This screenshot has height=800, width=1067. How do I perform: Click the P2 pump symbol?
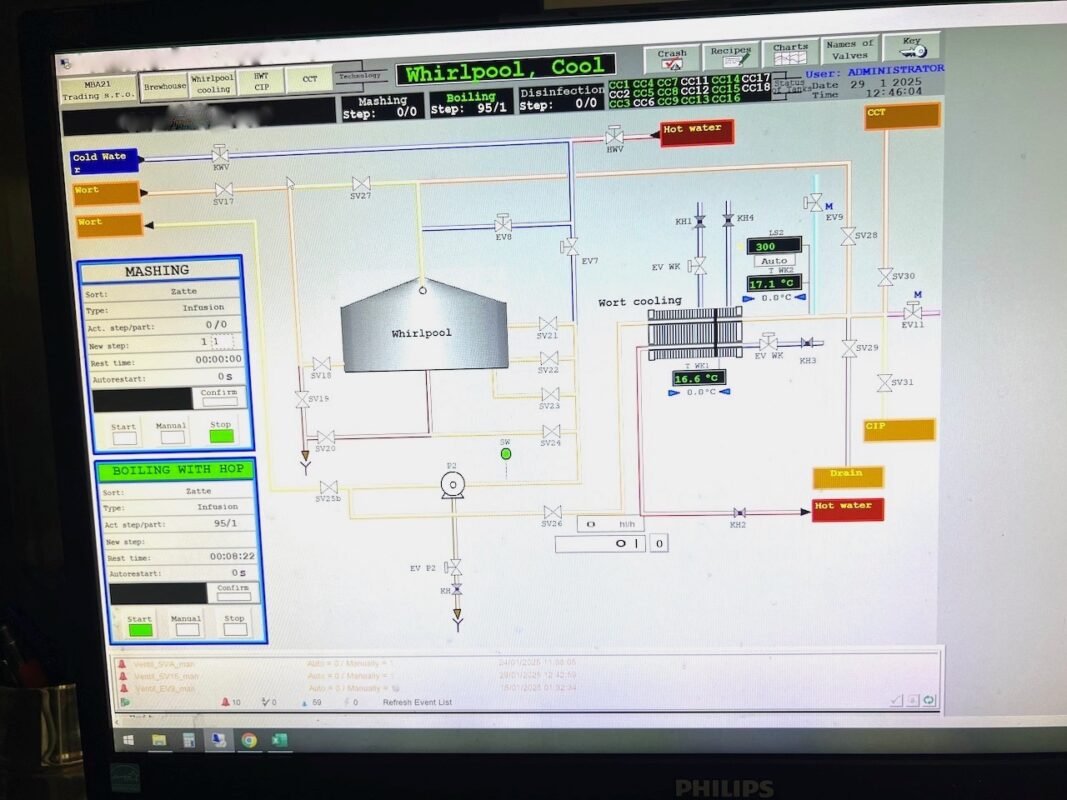coord(453,486)
